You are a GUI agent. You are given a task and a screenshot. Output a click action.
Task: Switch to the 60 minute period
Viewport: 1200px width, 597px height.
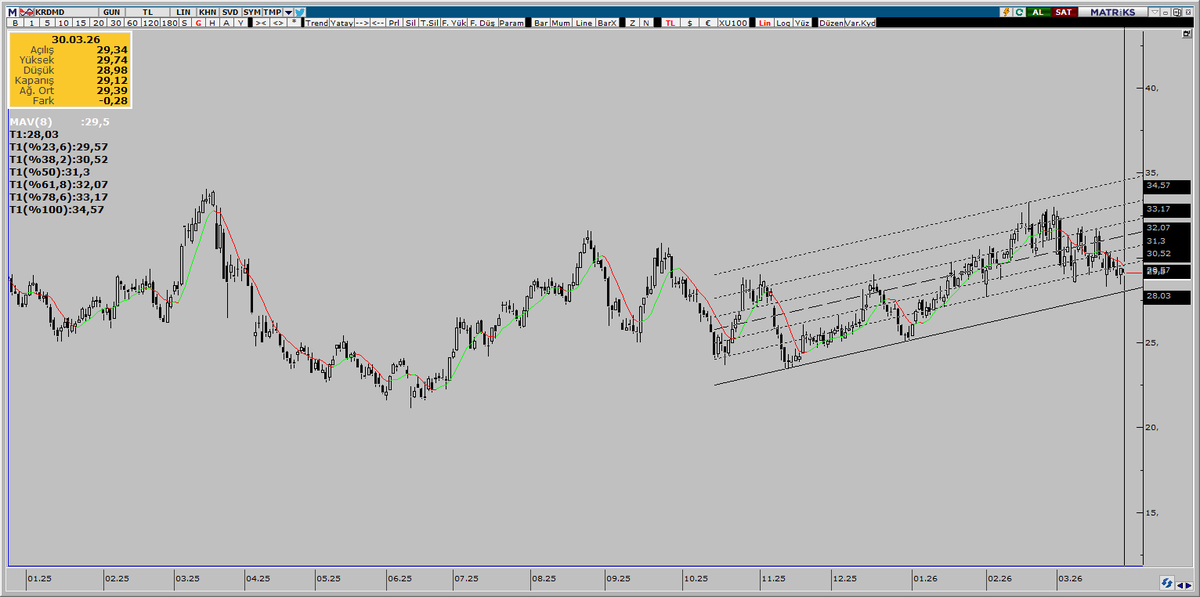pos(132,23)
